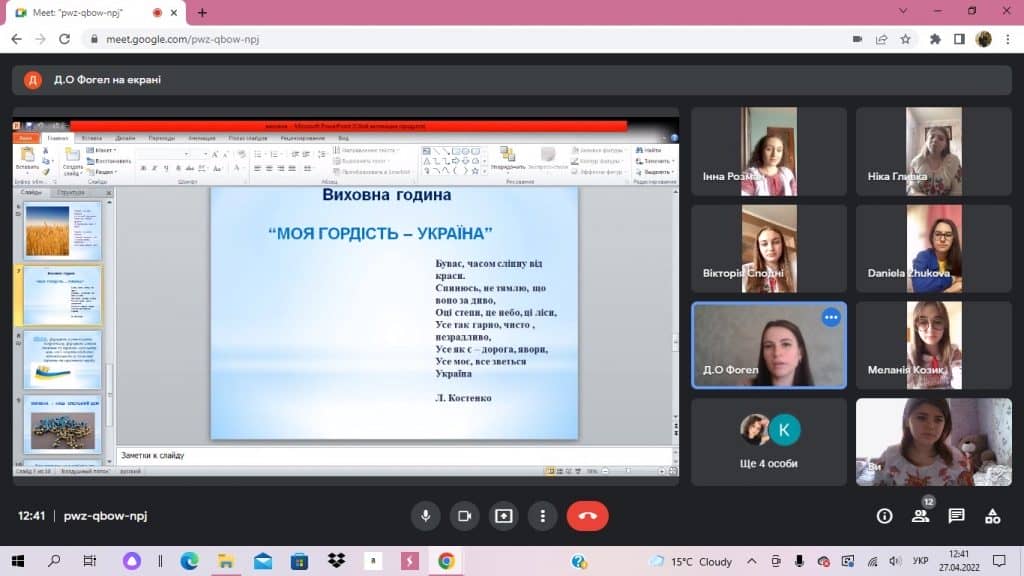Click Інна Розма's video tile
The image size is (1024, 576).
pyautogui.click(x=768, y=151)
